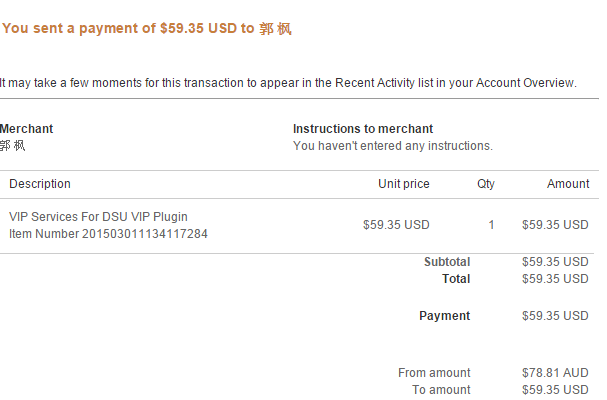Click the Payment label

point(444,316)
